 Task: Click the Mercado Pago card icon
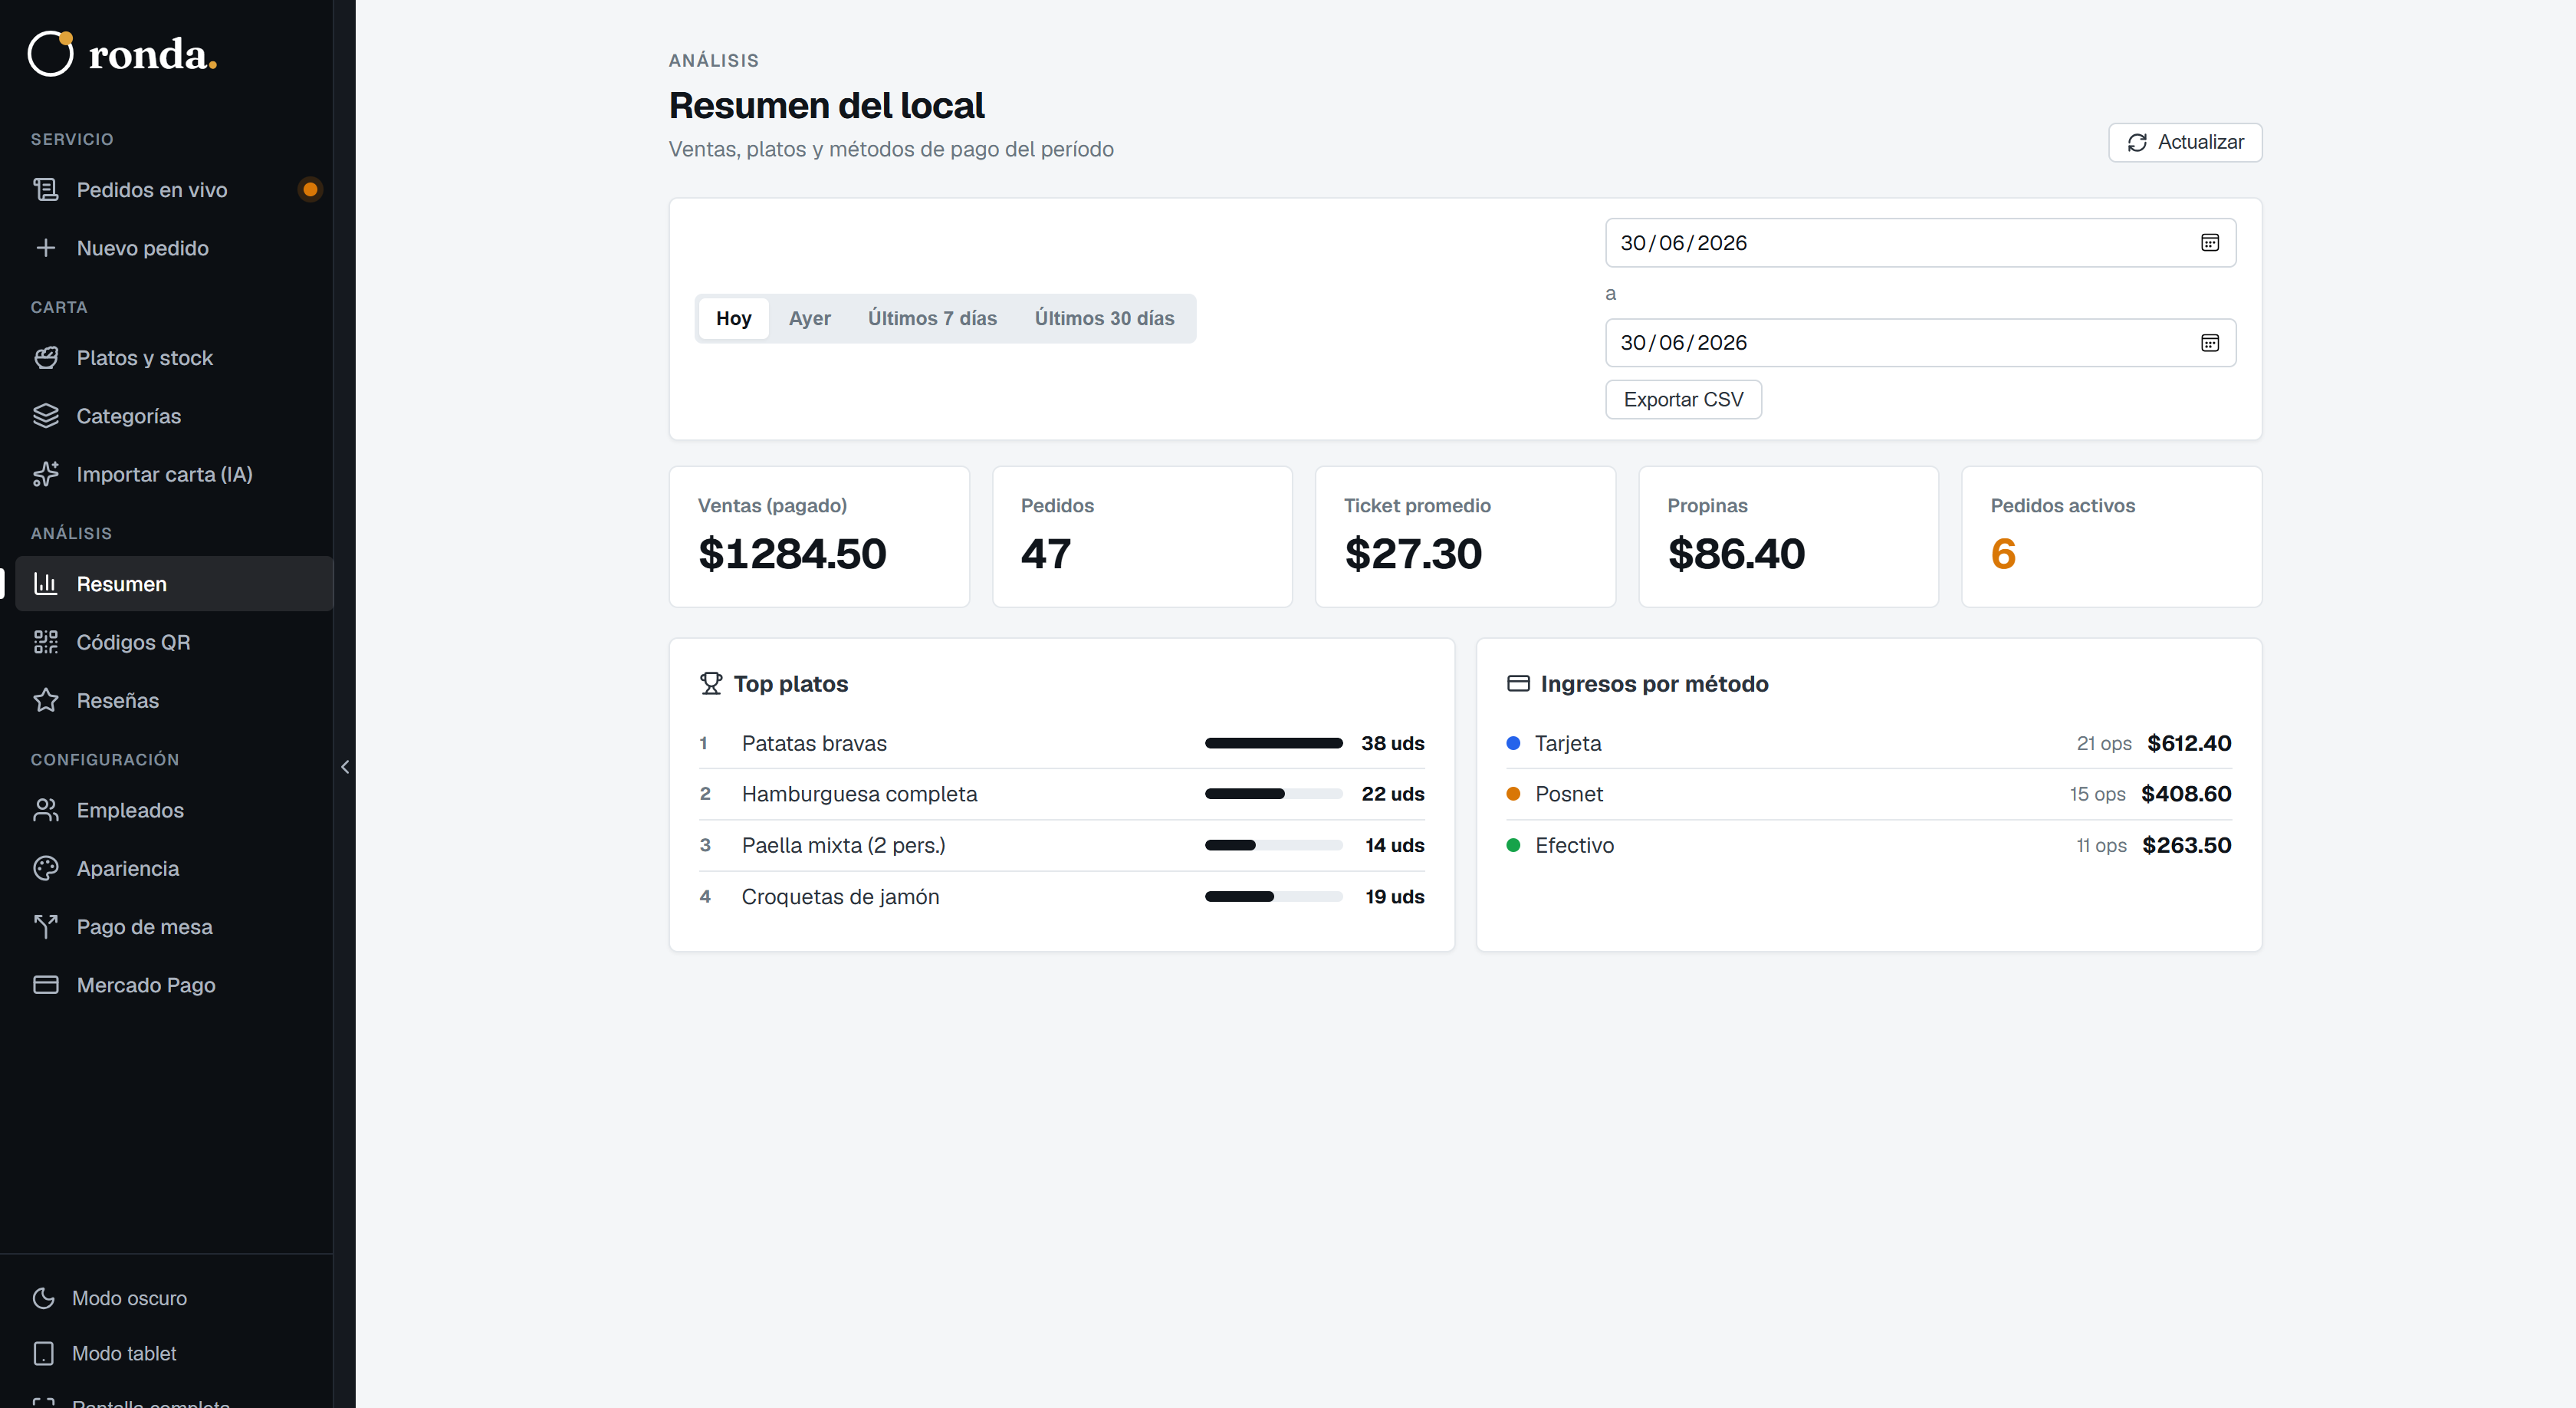46,984
